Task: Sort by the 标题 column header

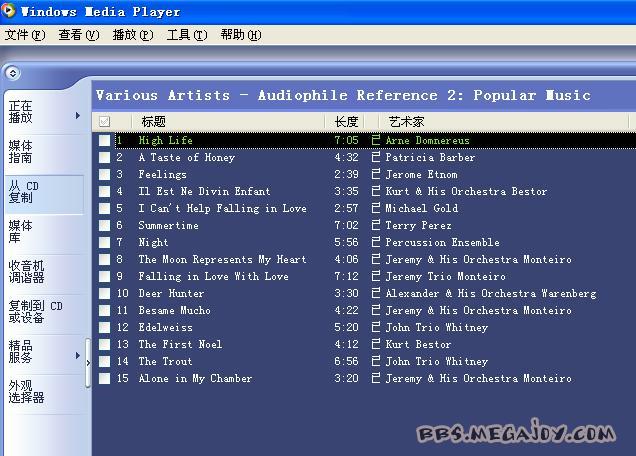Action: click(x=228, y=121)
